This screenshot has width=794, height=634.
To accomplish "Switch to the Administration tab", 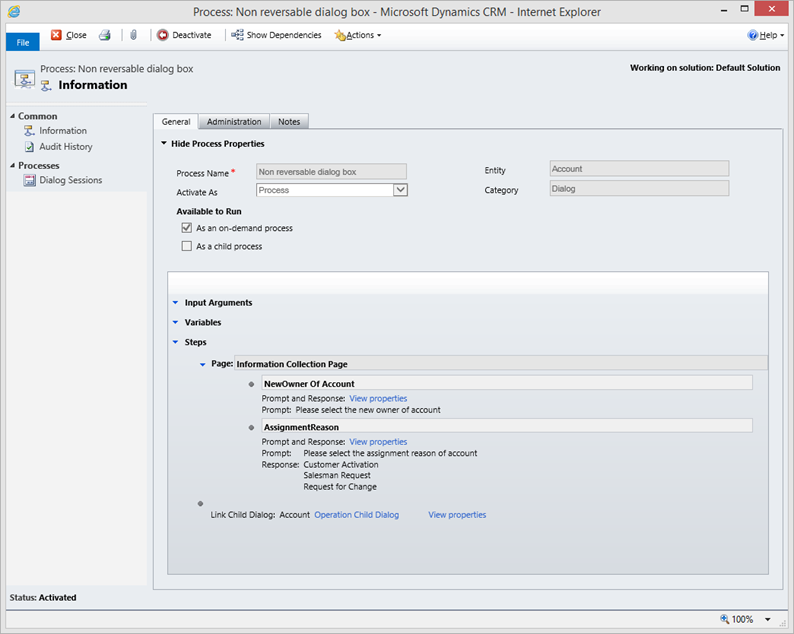I will pos(234,122).
